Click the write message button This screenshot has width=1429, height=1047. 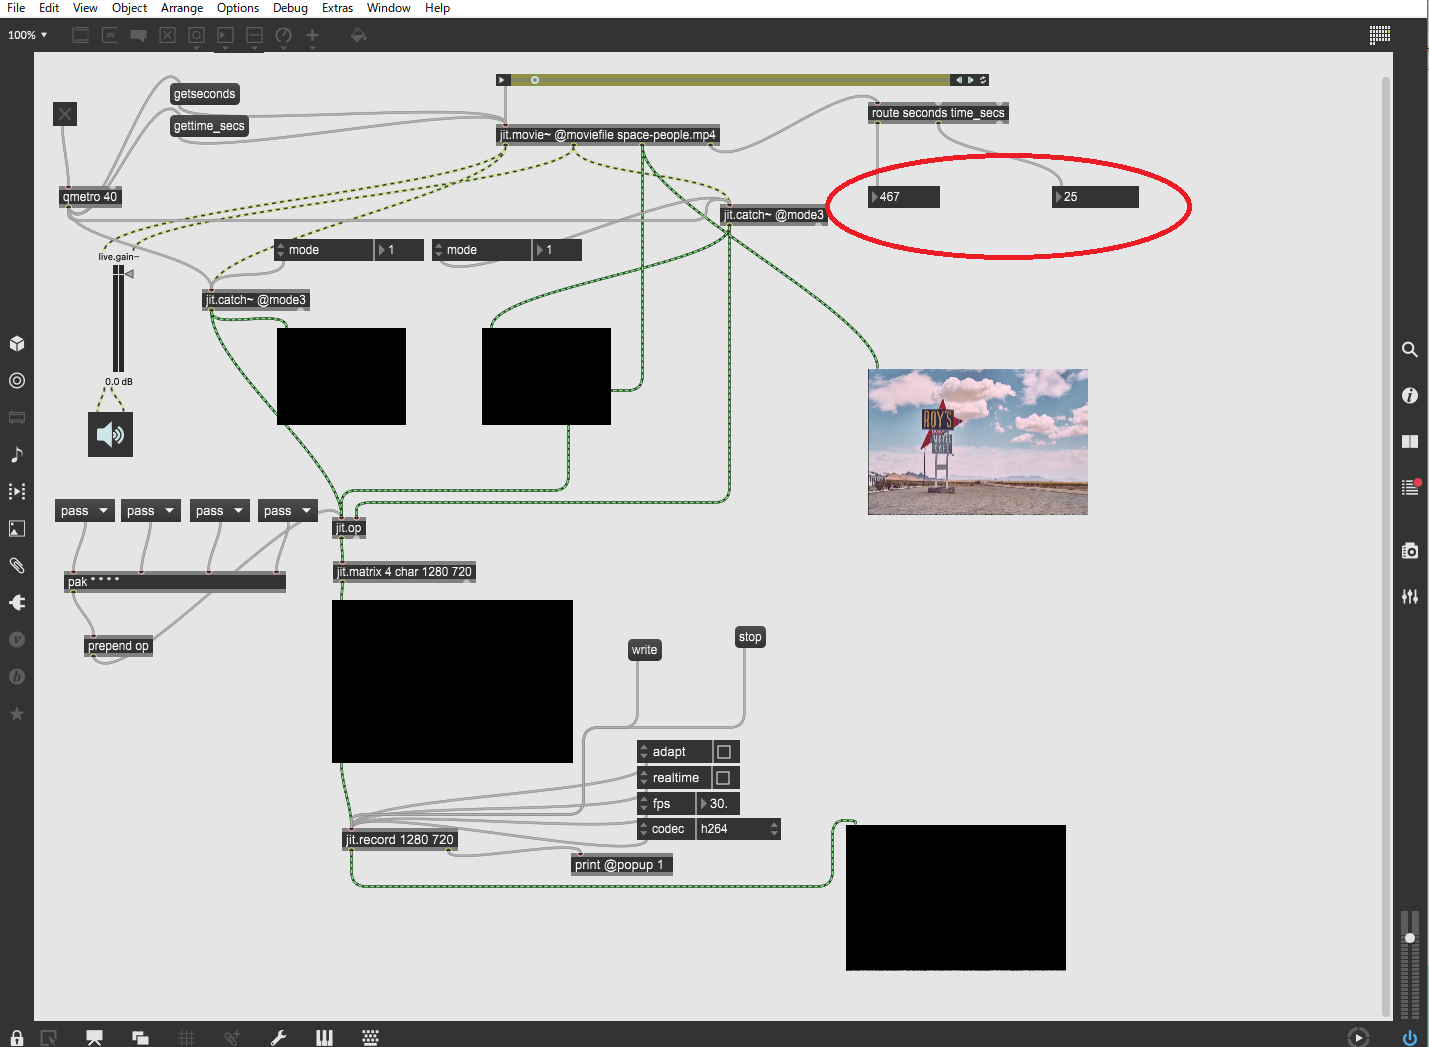click(x=644, y=650)
